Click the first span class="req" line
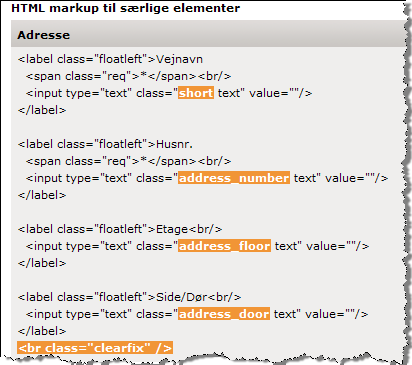412x365 pixels. pyautogui.click(x=129, y=76)
